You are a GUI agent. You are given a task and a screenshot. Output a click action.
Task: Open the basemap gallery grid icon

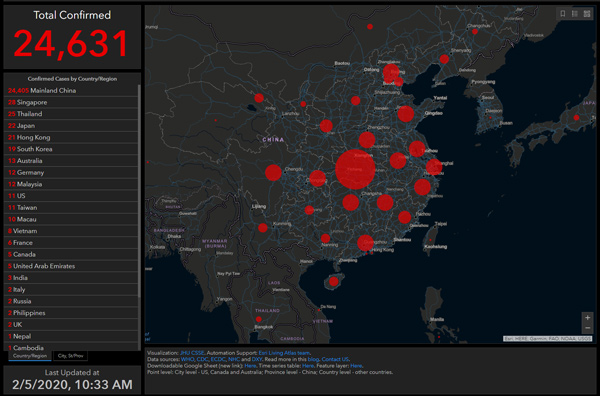(x=587, y=14)
